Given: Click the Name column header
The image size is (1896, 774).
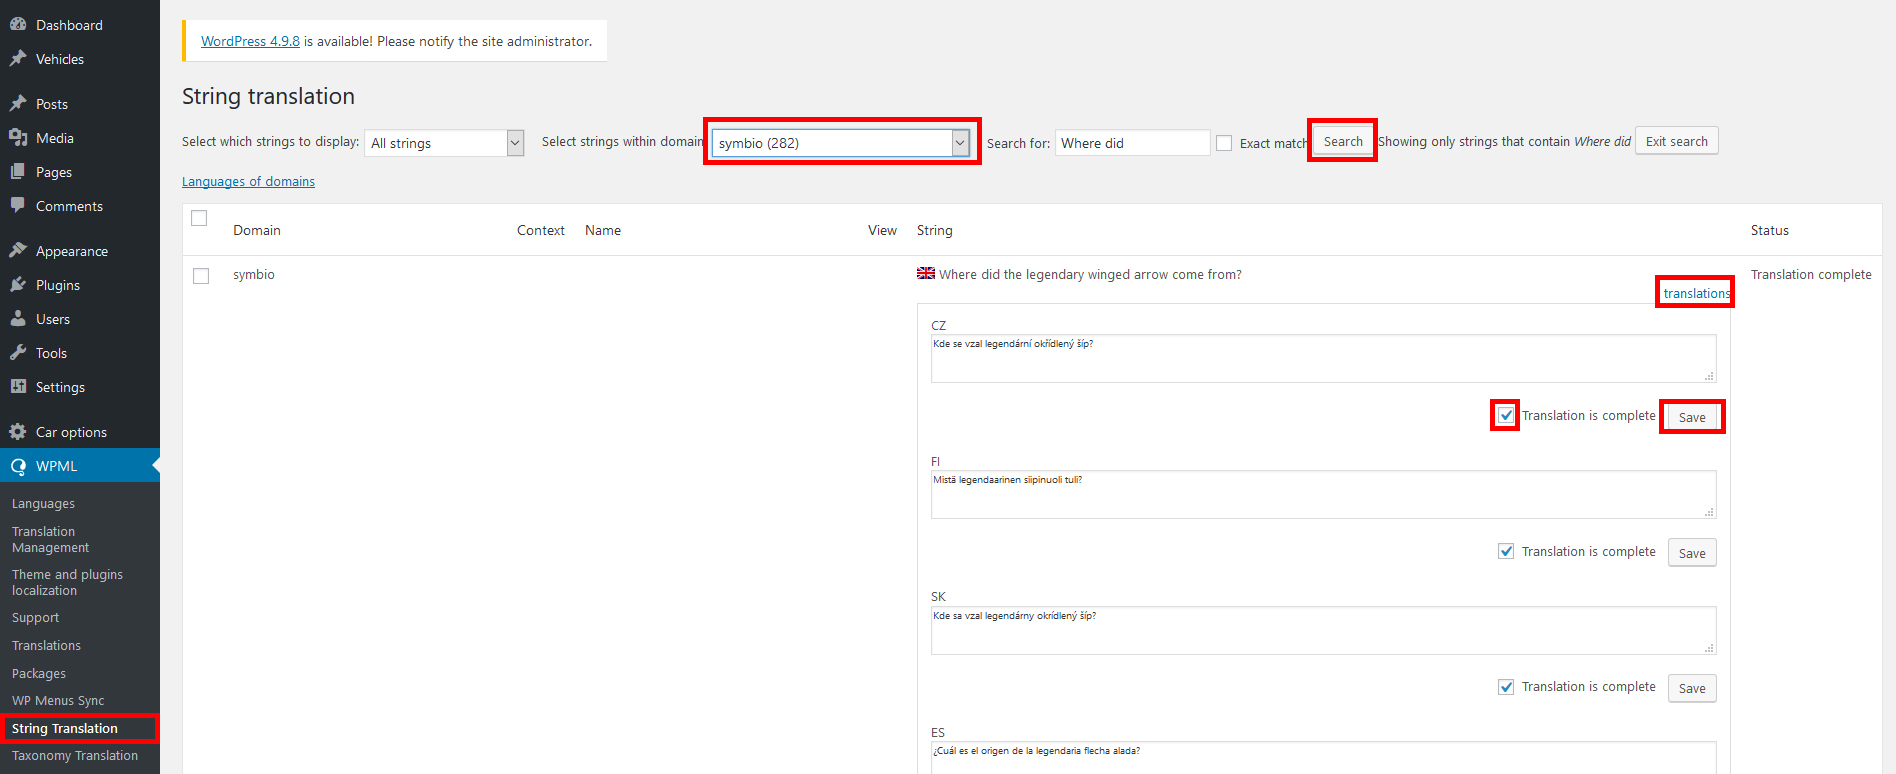Looking at the screenshot, I should tap(603, 230).
